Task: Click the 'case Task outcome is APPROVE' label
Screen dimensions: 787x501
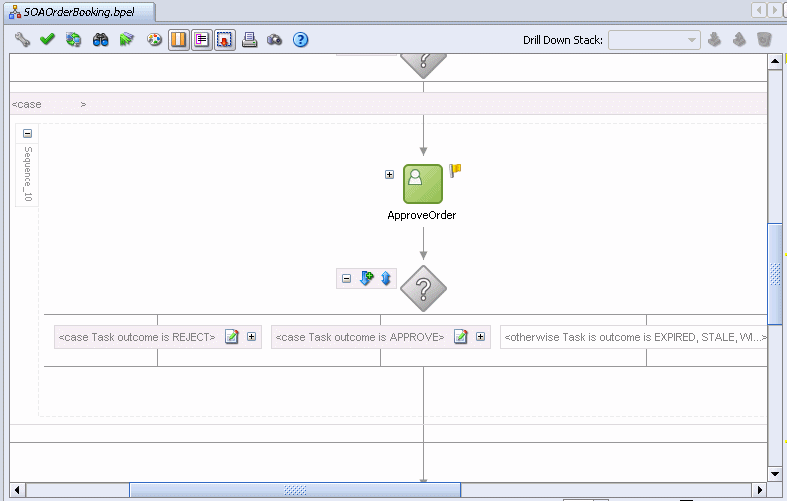Action: click(360, 337)
